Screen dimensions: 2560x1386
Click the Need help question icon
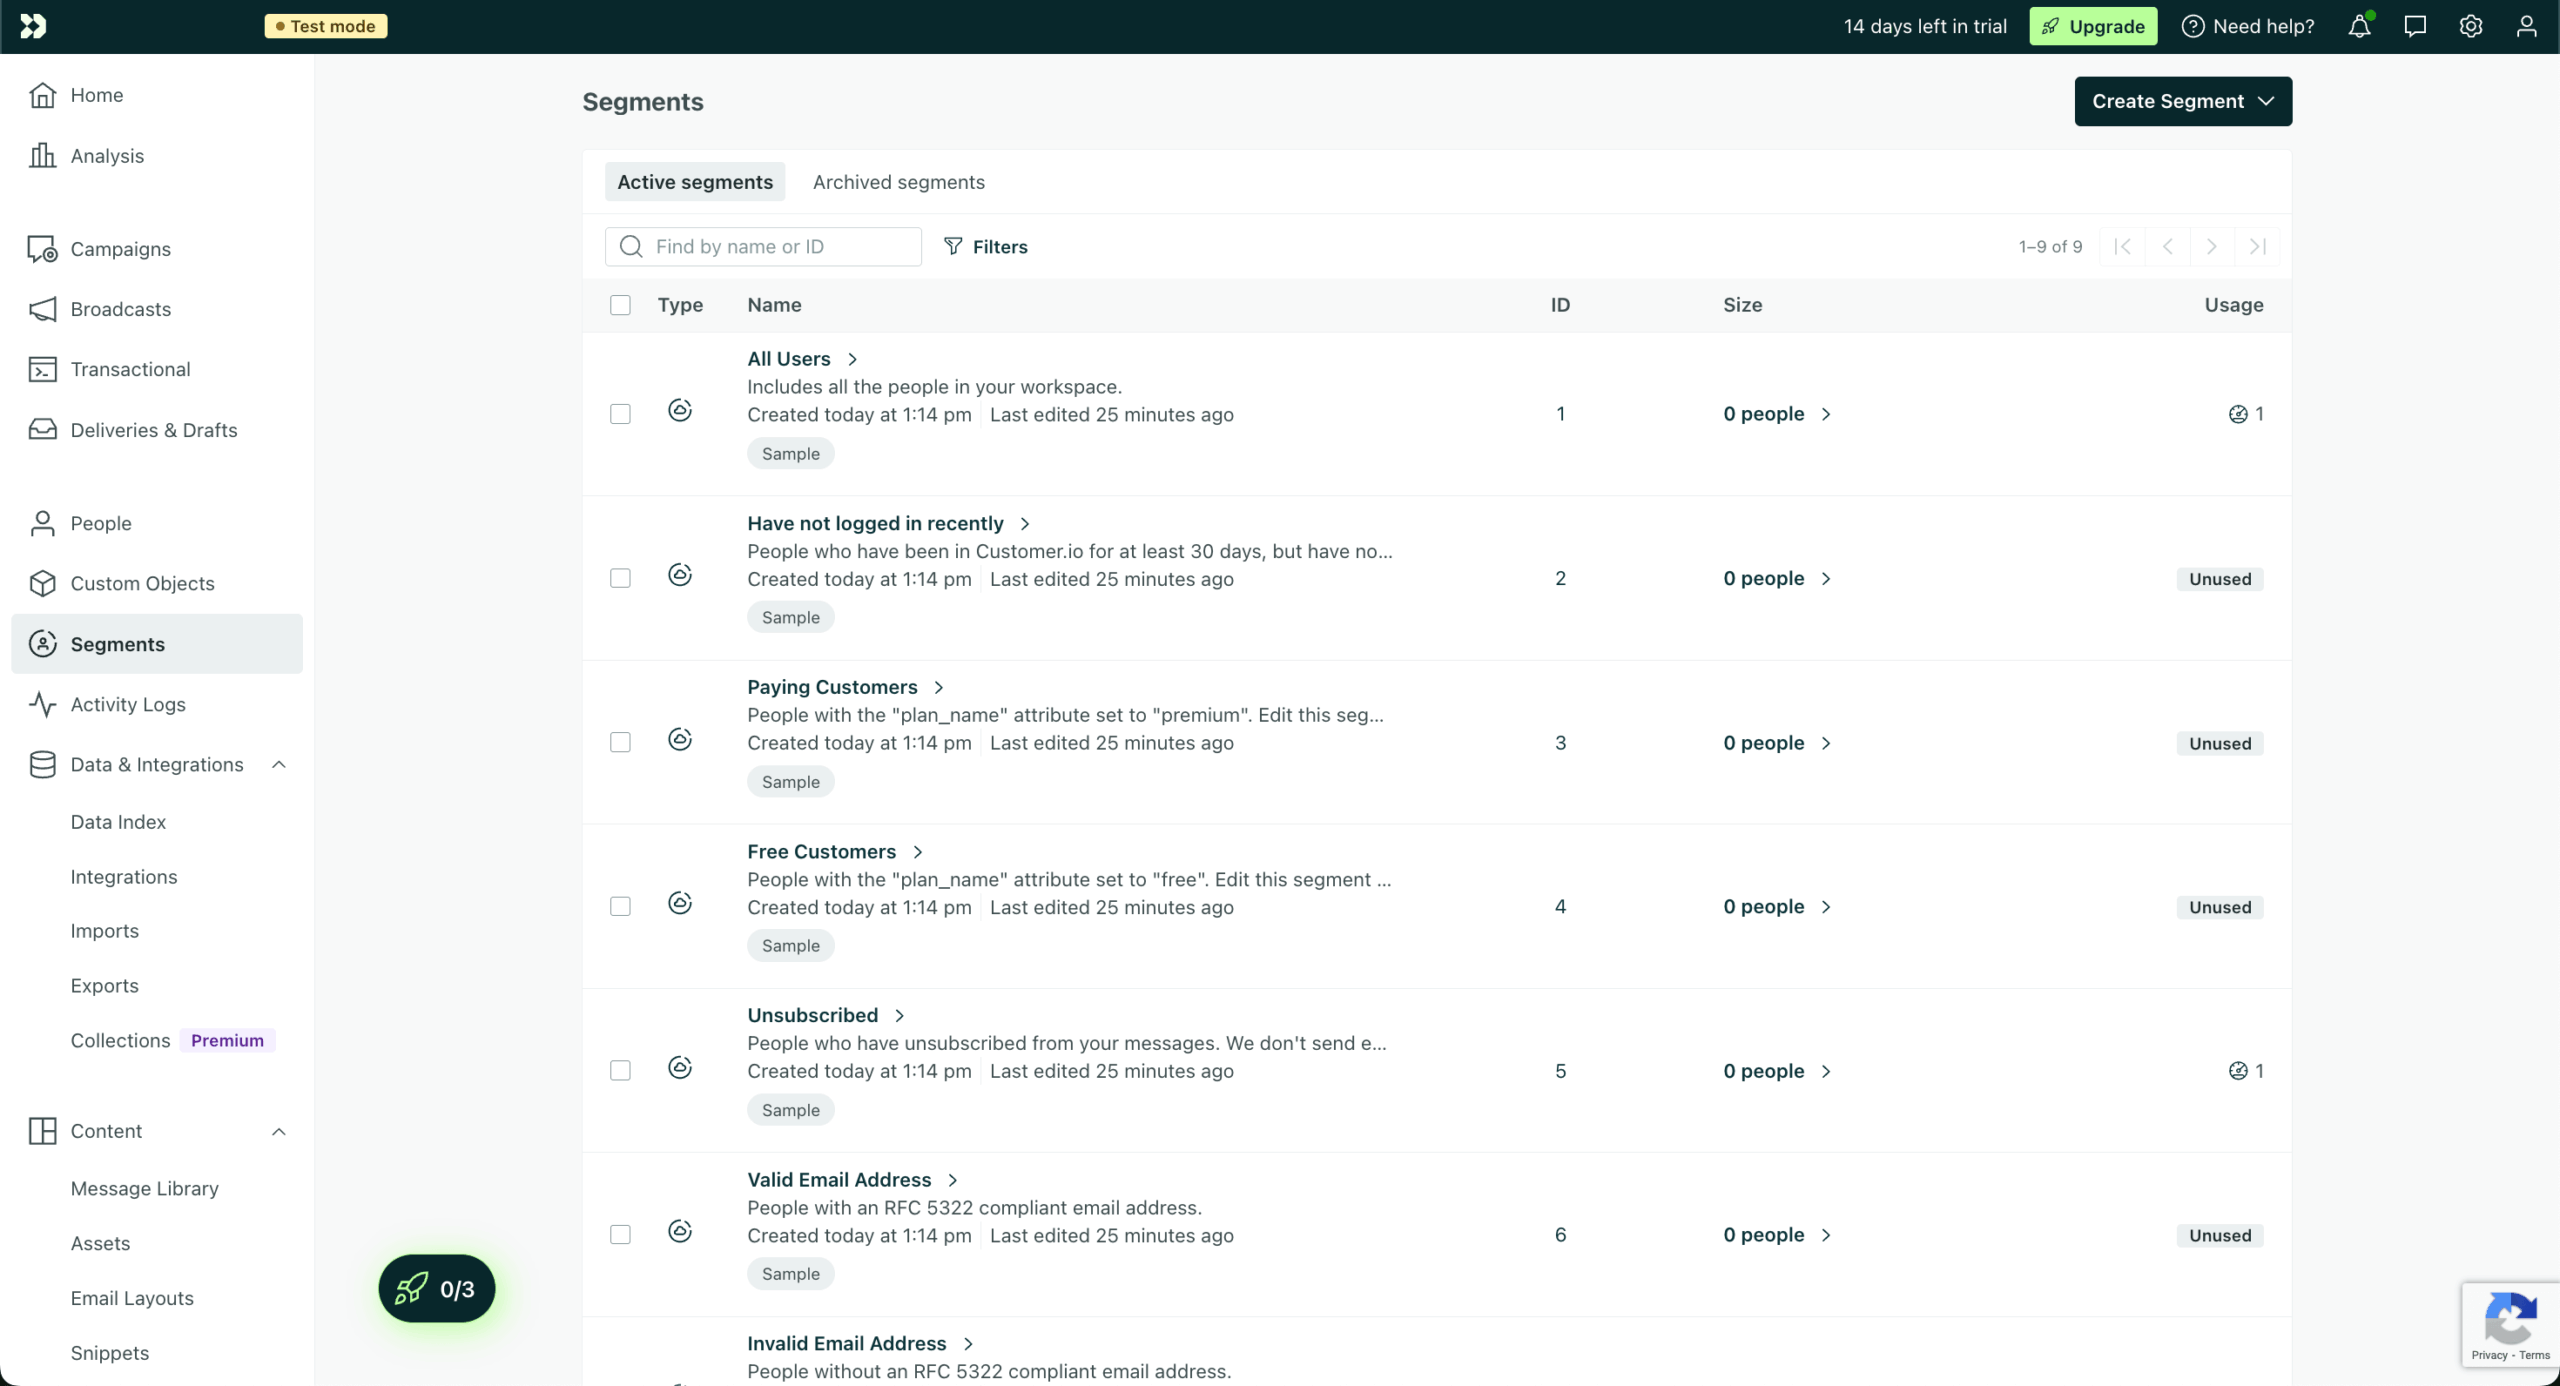point(2192,26)
